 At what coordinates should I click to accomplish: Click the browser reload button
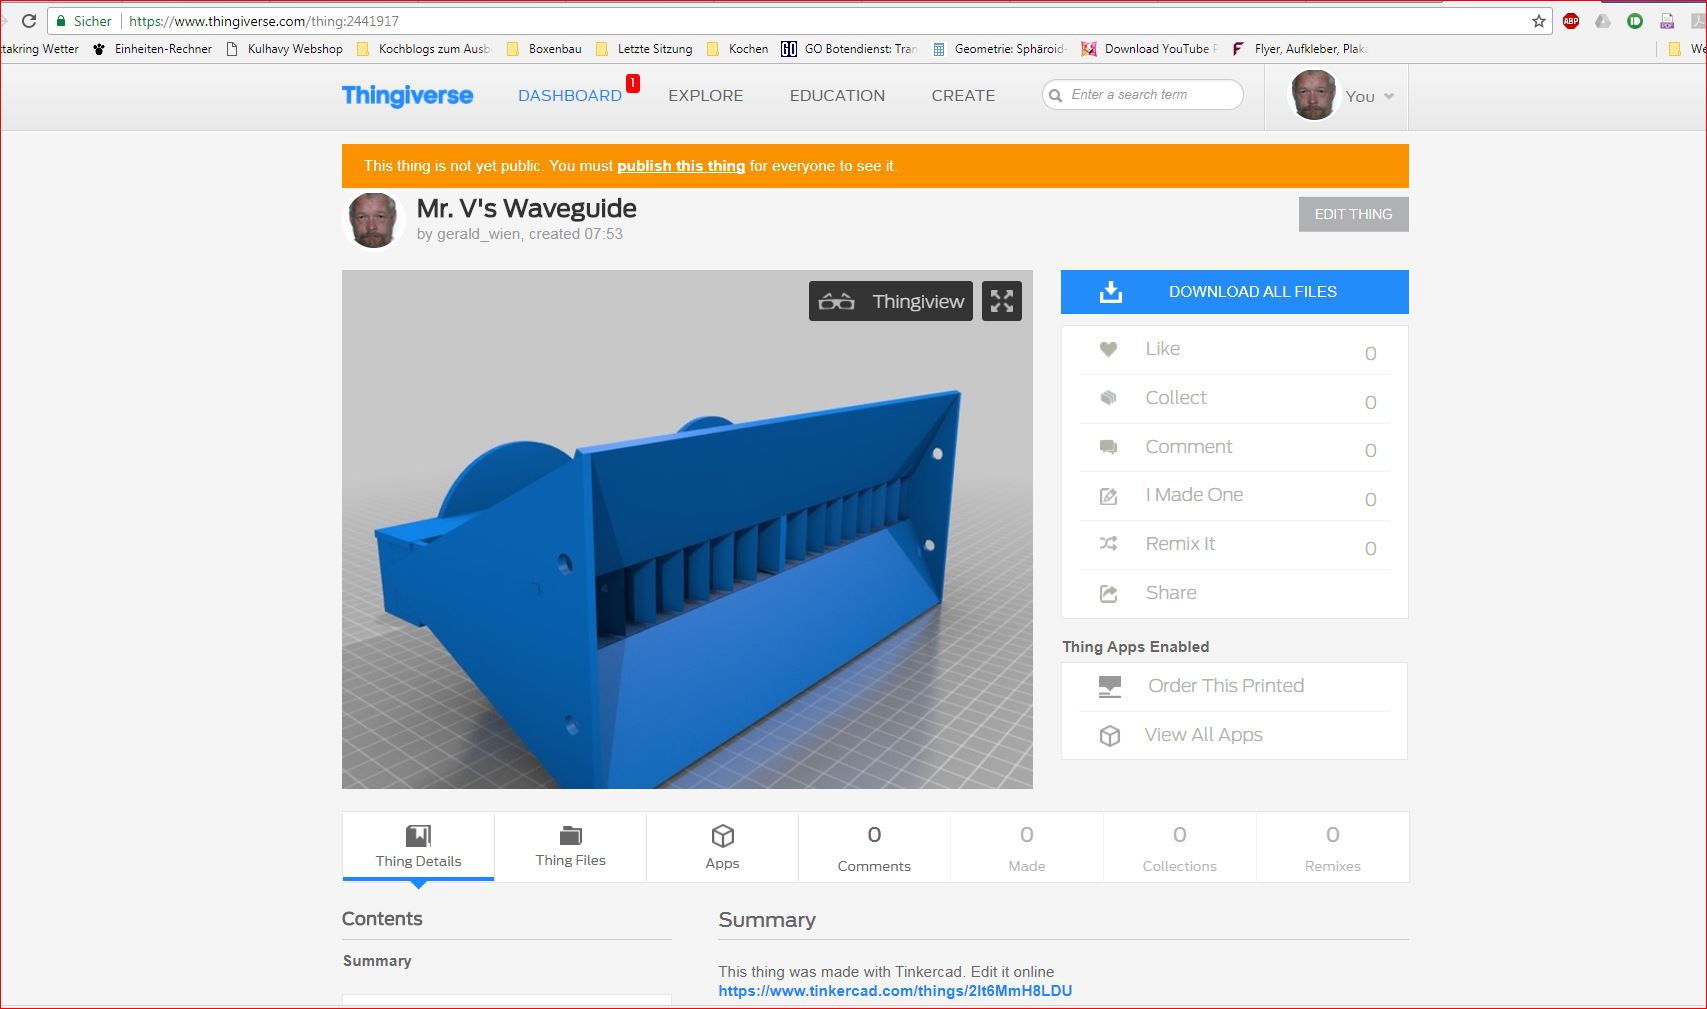tap(29, 20)
